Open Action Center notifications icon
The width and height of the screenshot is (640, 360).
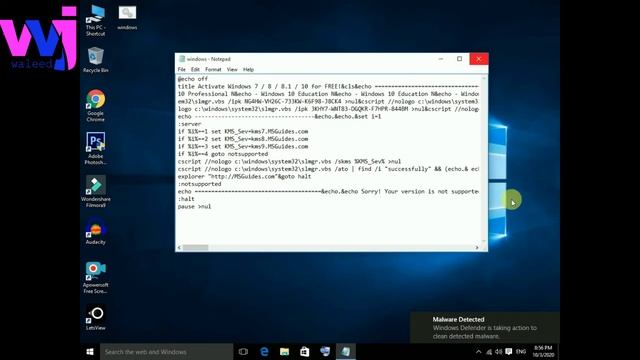point(509,351)
